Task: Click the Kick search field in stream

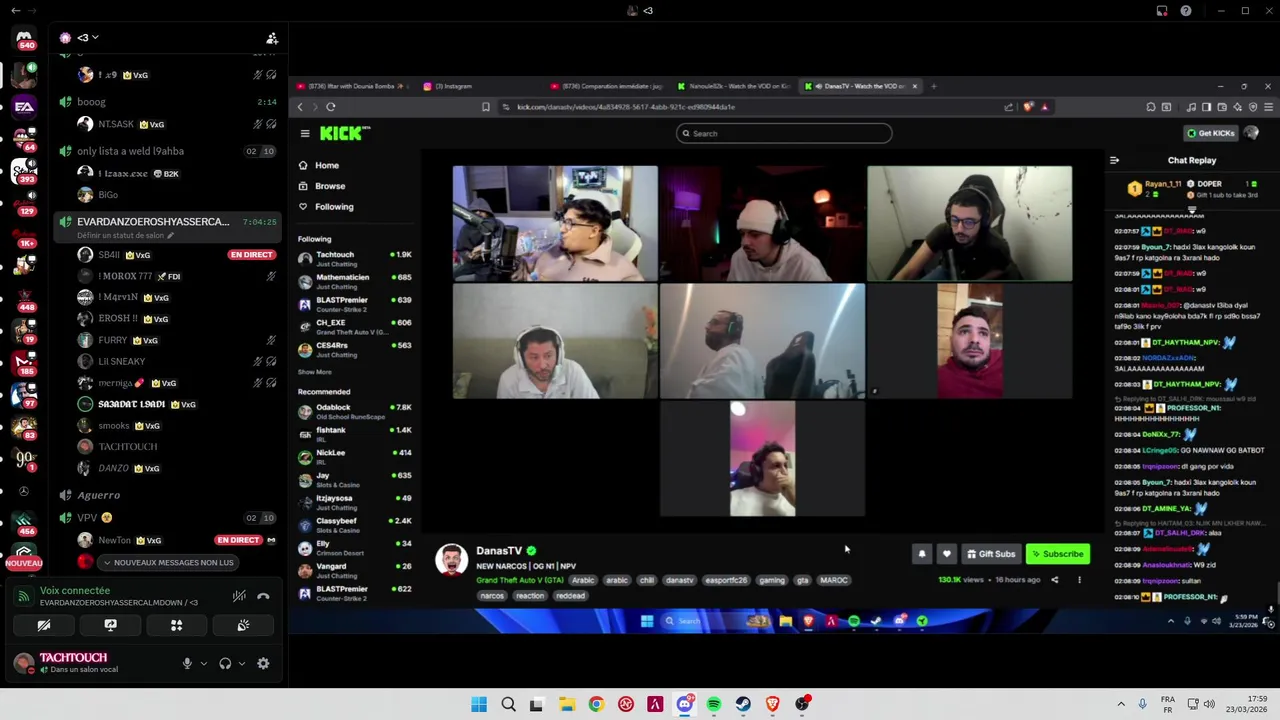Action: click(x=784, y=133)
